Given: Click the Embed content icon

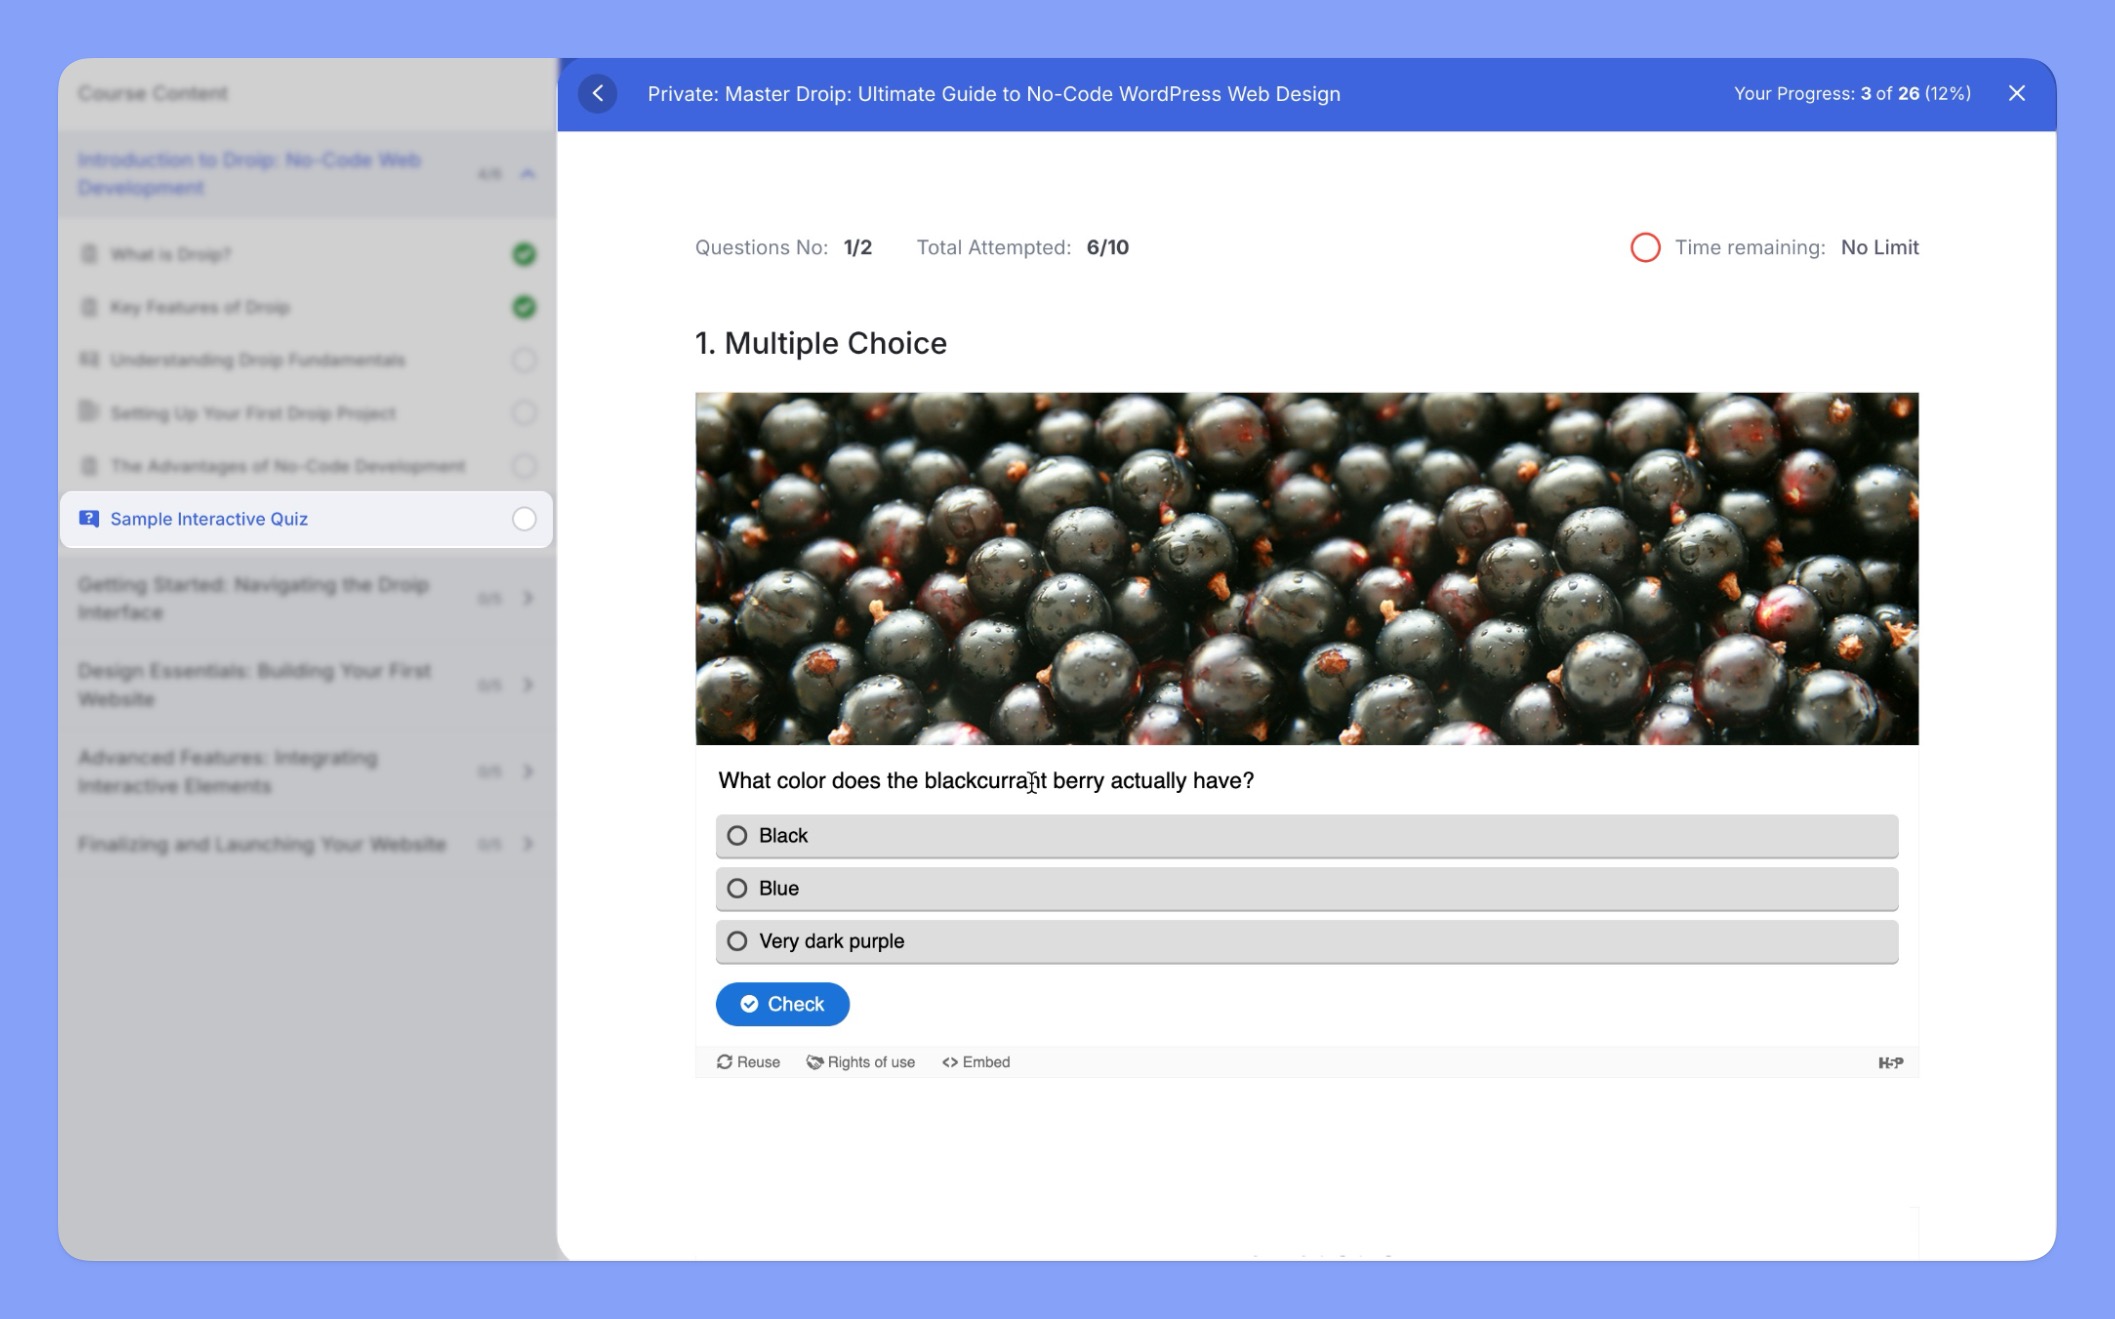Looking at the screenshot, I should [x=950, y=1061].
